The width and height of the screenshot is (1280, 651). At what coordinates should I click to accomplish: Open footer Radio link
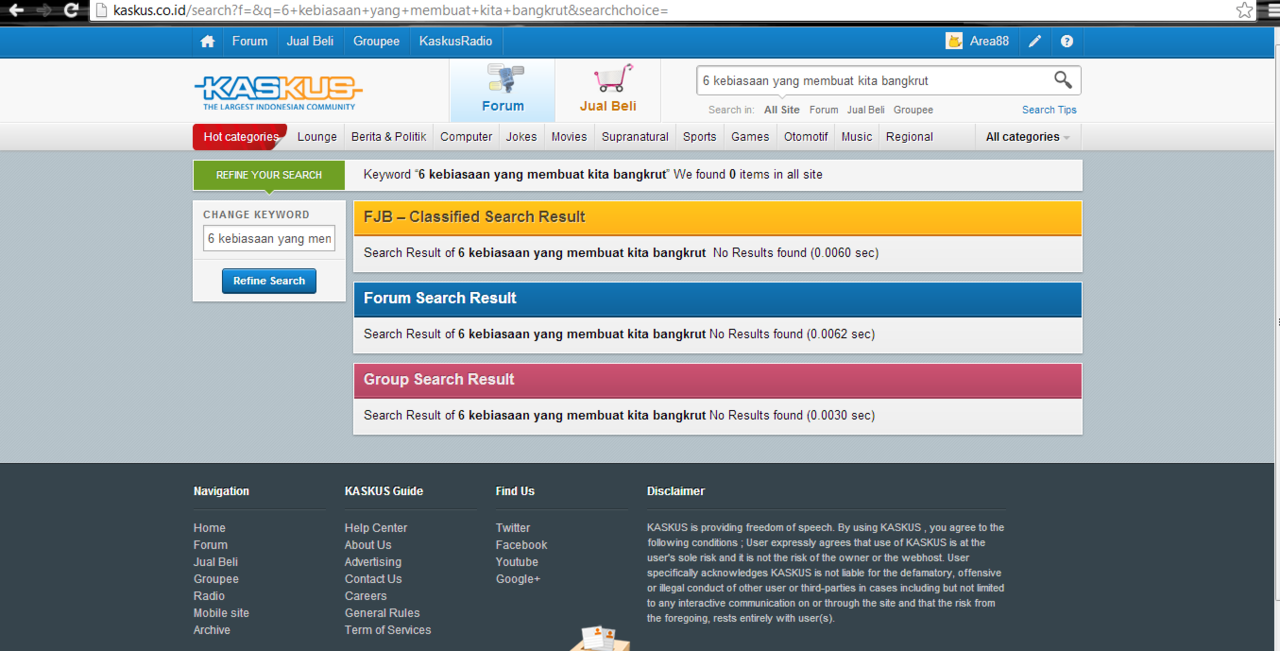[209, 596]
